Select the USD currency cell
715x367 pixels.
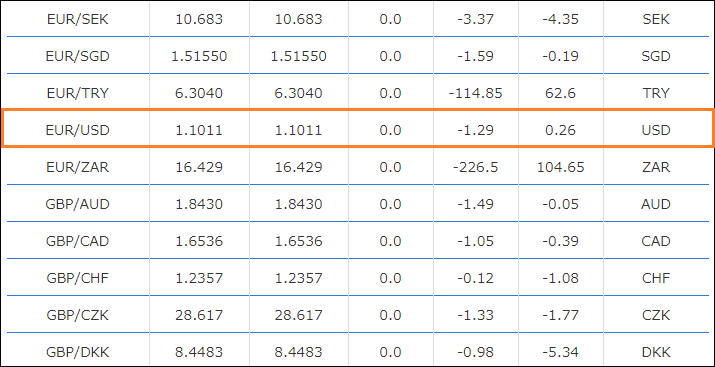(x=656, y=130)
